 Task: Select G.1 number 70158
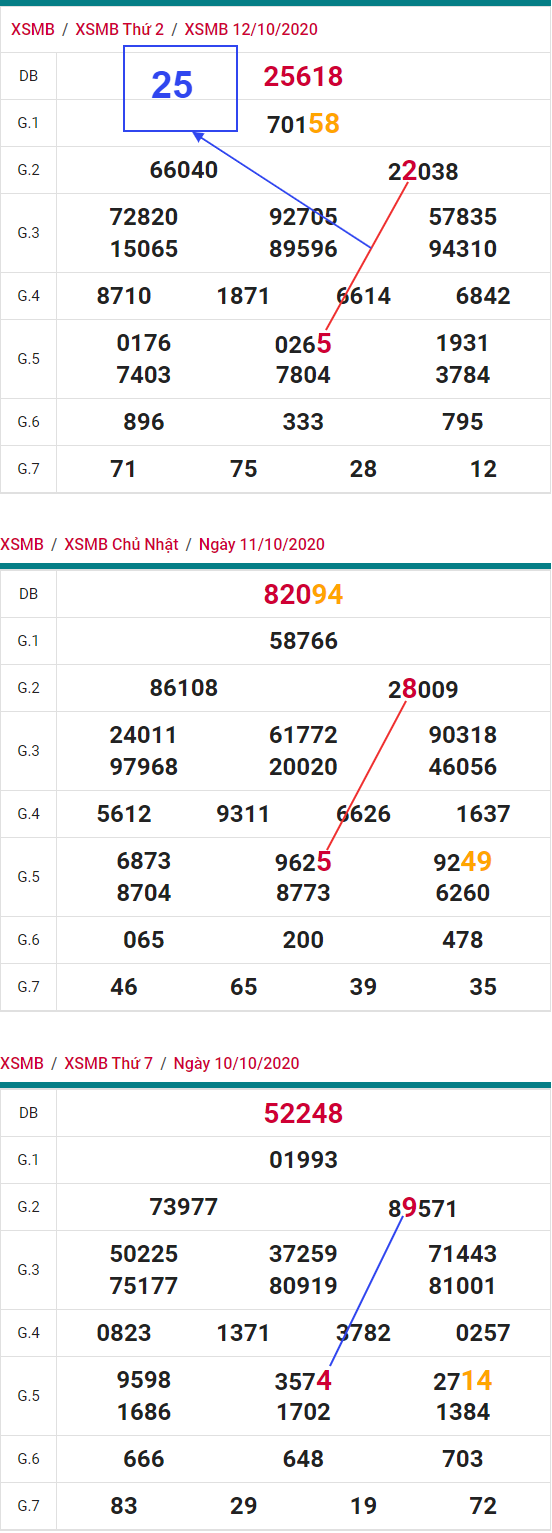[303, 124]
